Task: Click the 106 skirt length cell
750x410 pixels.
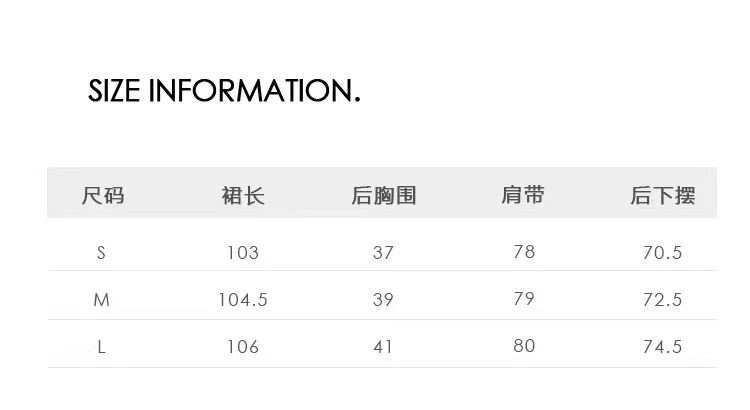Action: (x=243, y=347)
